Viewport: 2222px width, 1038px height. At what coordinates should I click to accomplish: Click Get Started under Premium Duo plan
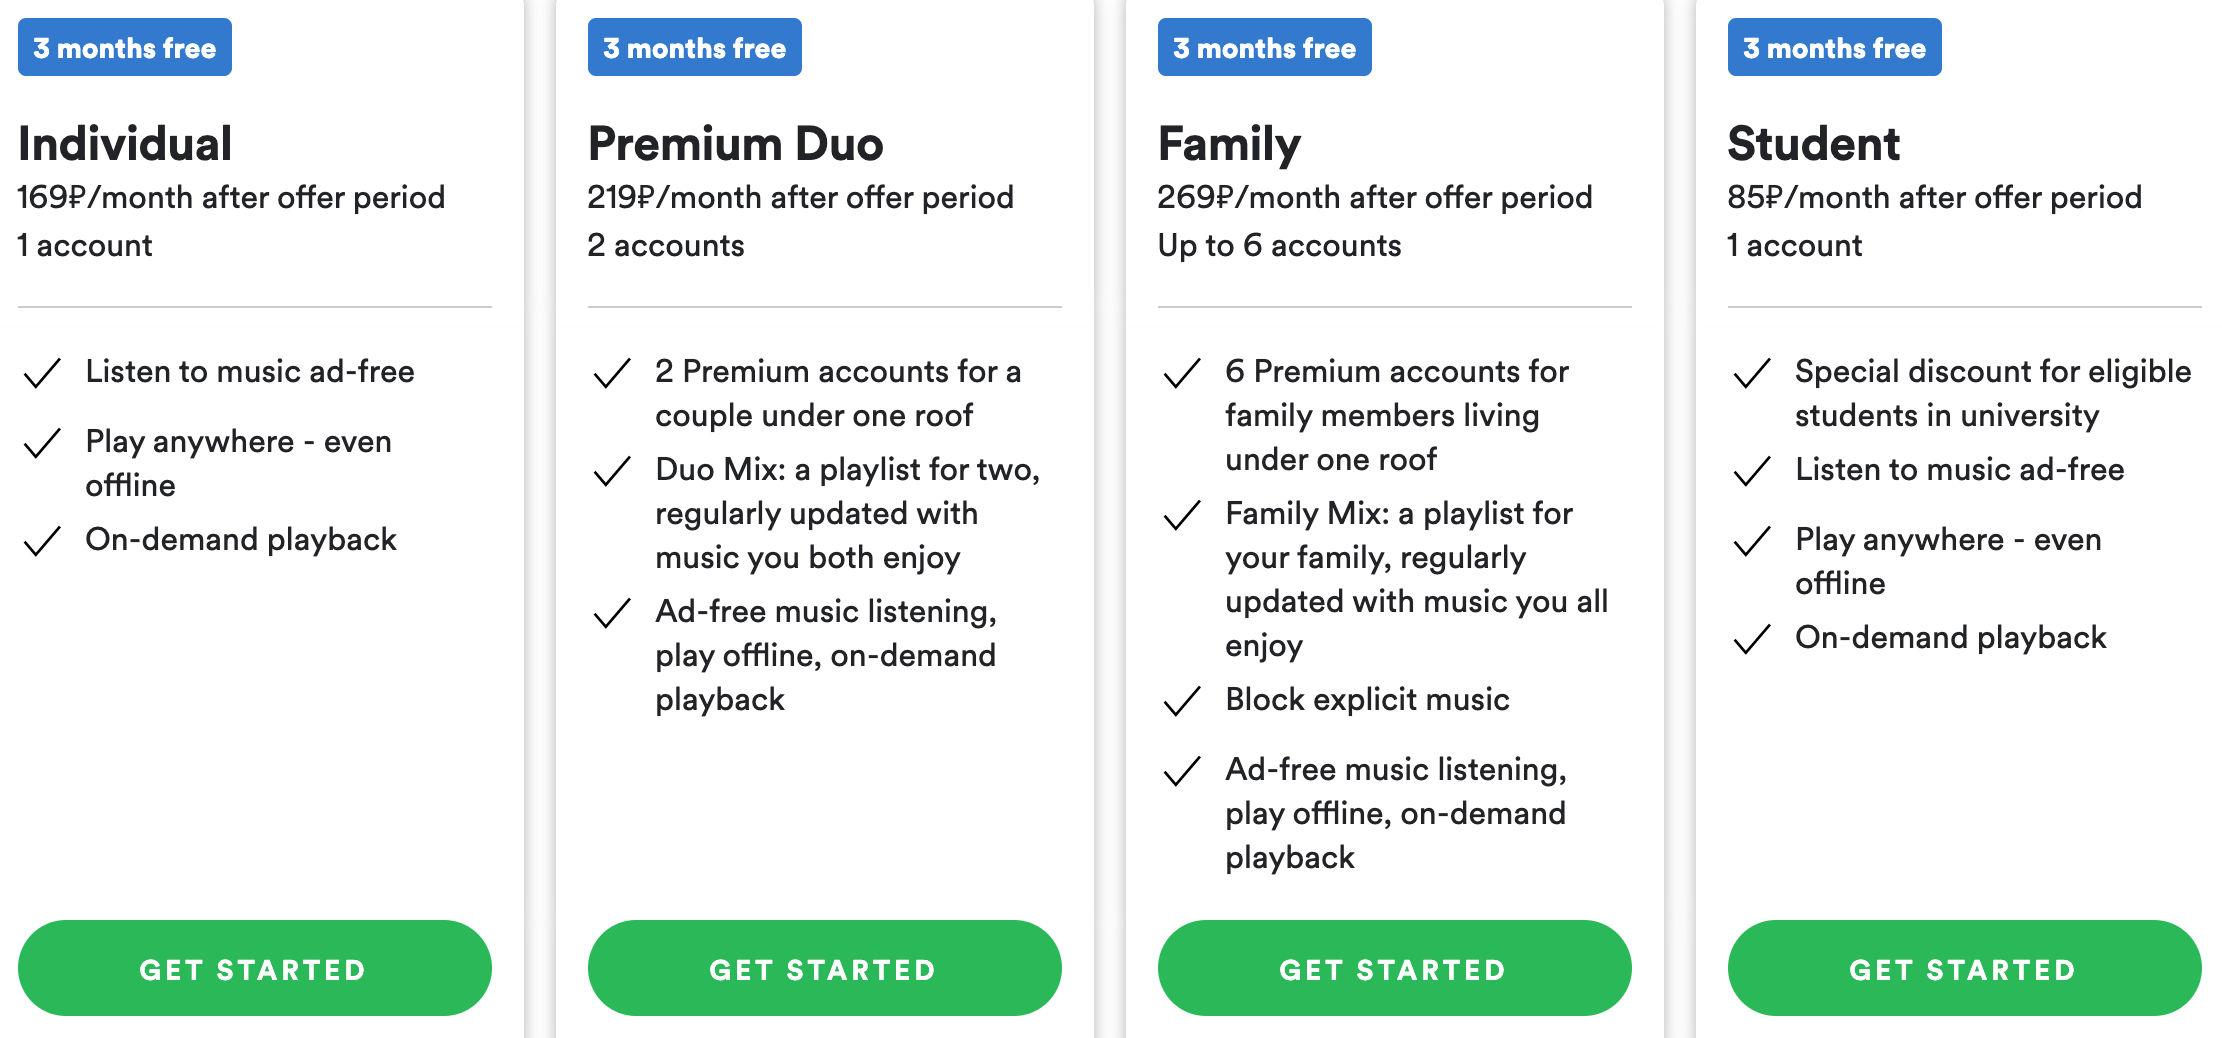(824, 968)
